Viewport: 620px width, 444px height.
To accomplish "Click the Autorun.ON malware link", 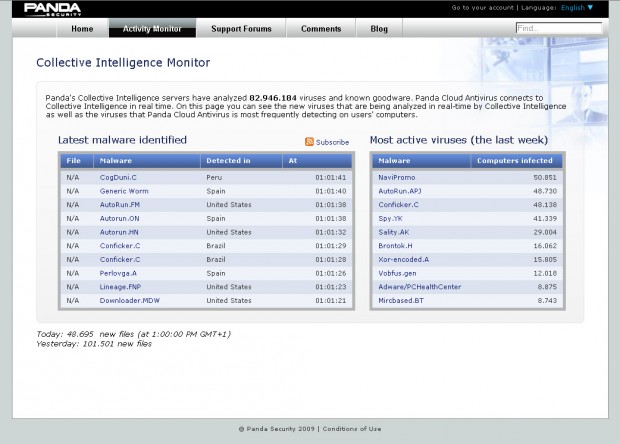I will click(119, 218).
